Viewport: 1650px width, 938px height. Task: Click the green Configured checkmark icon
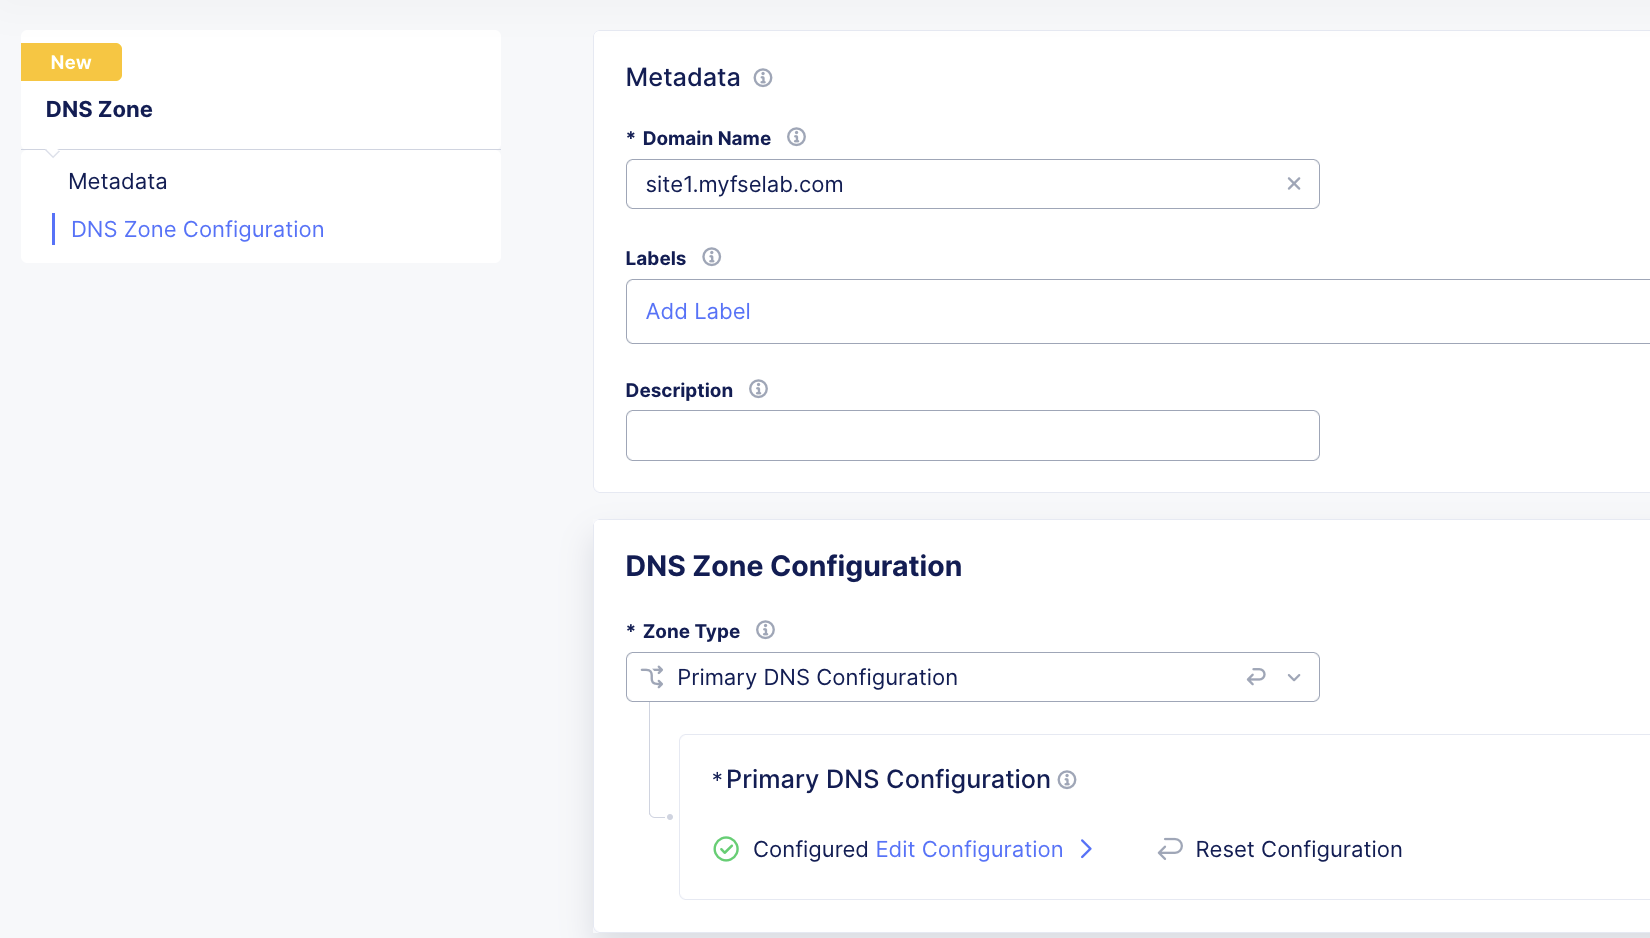coord(726,849)
